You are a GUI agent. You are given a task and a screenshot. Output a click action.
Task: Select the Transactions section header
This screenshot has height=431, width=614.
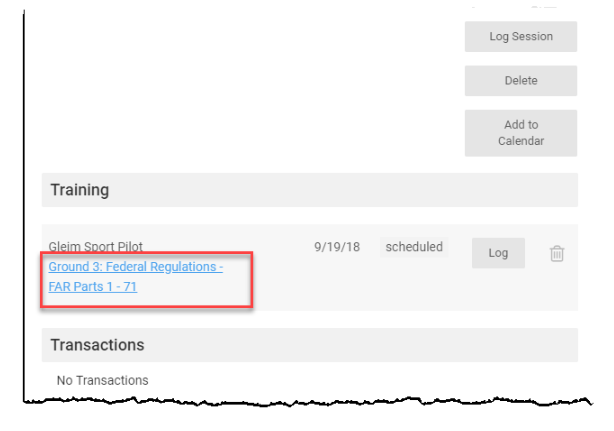[310, 345]
